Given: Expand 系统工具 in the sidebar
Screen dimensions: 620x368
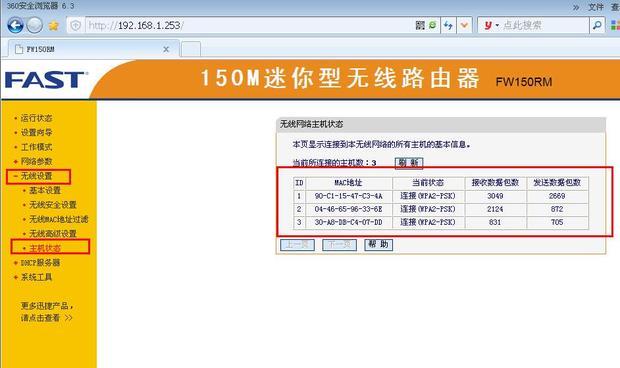Looking at the screenshot, I should click(x=36, y=277).
